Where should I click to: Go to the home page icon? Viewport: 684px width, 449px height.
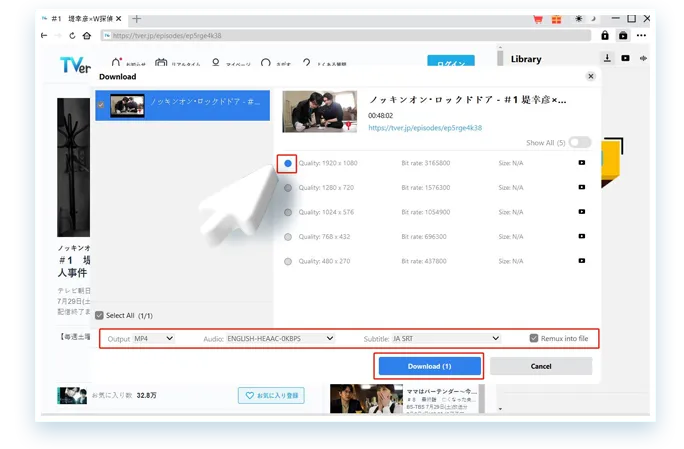87,35
